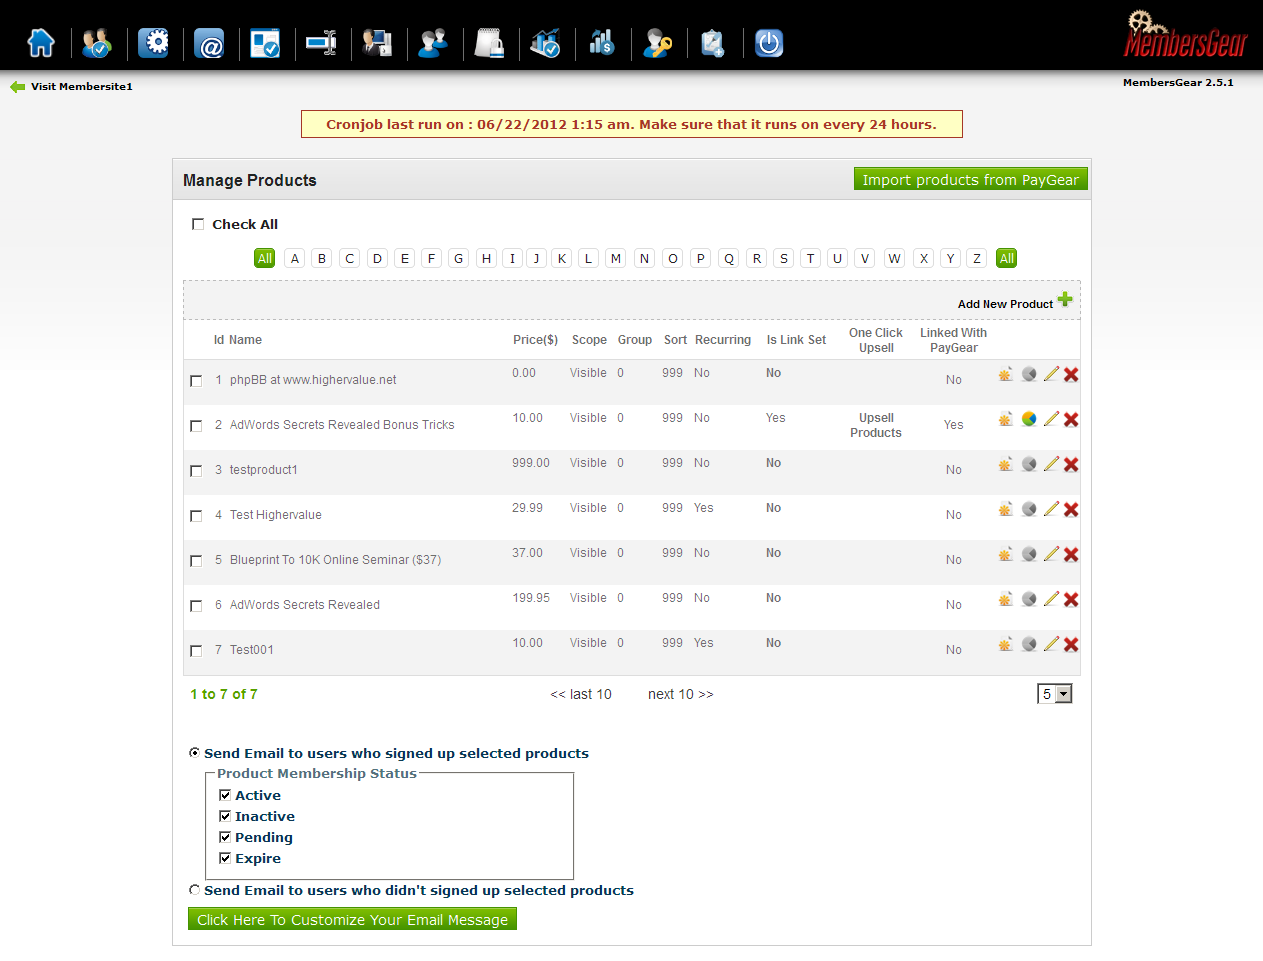Click Import products from PayGear button
The image size is (1263, 961).
pyautogui.click(x=970, y=179)
